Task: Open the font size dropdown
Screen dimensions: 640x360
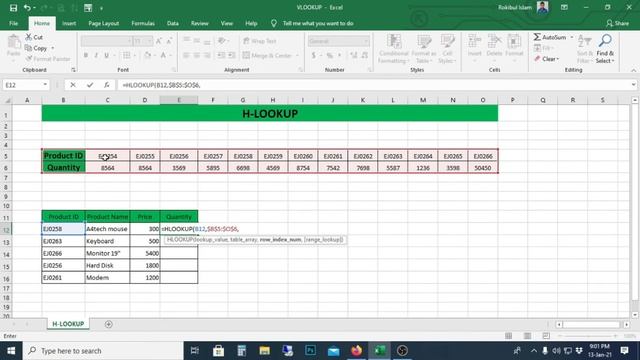Action: click(149, 41)
